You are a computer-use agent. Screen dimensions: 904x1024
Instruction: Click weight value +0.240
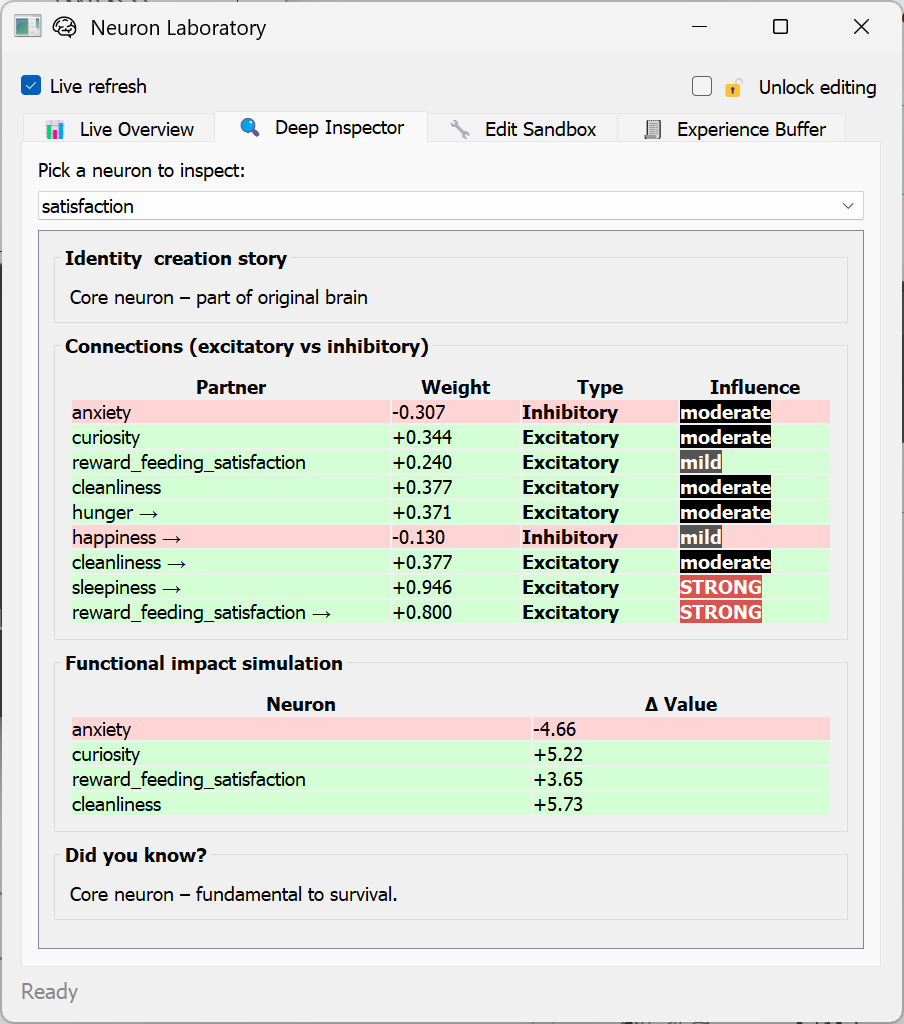[x=422, y=462]
